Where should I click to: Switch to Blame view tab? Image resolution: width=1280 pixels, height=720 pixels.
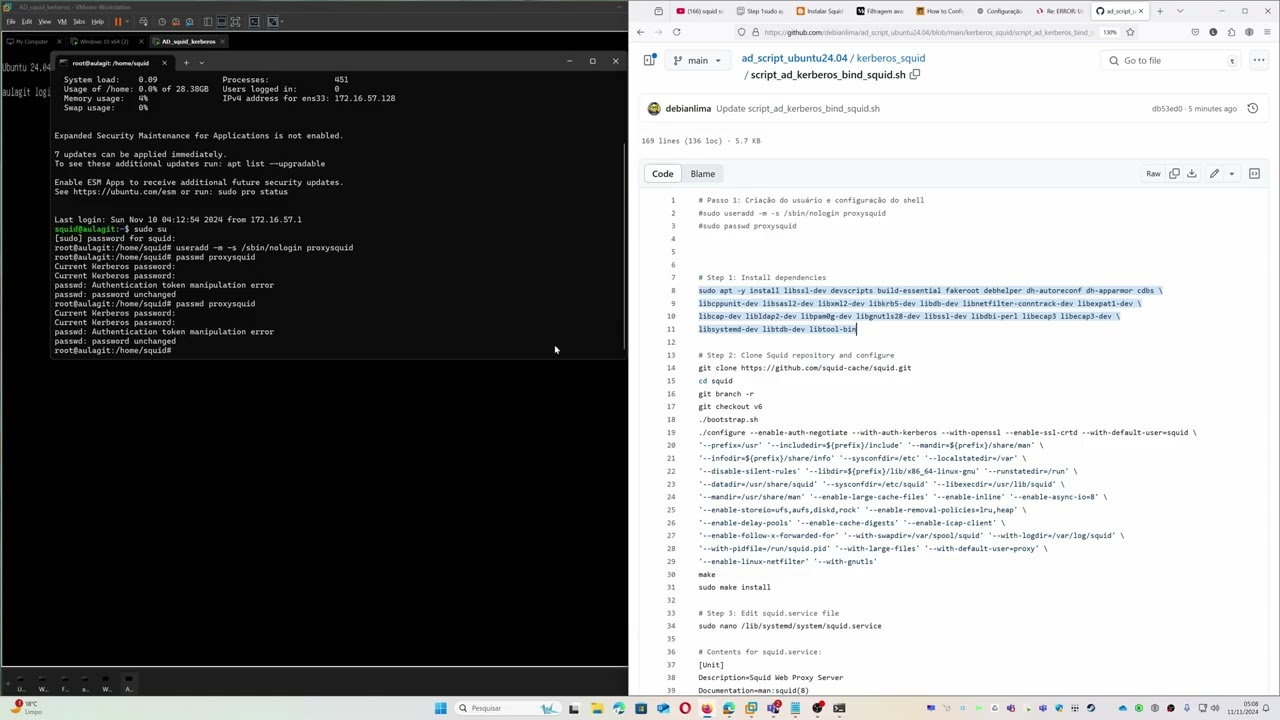point(702,174)
